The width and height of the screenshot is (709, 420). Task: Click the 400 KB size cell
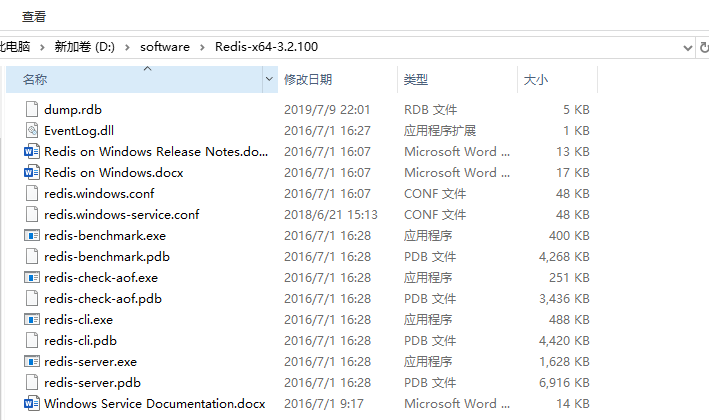(569, 236)
